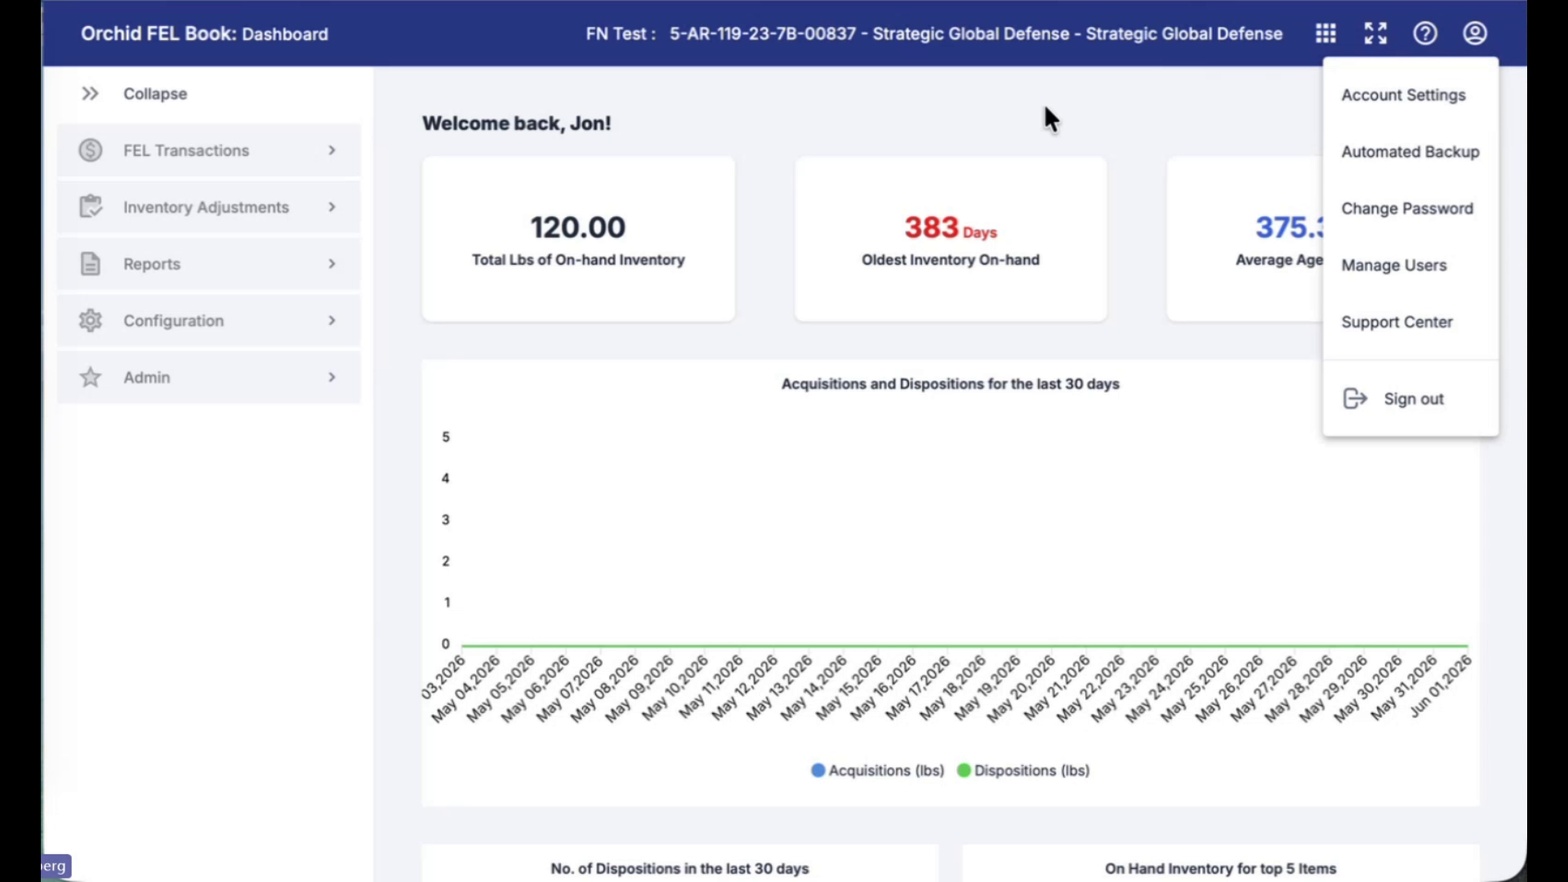Expand the Reports menu chevron

click(x=332, y=264)
